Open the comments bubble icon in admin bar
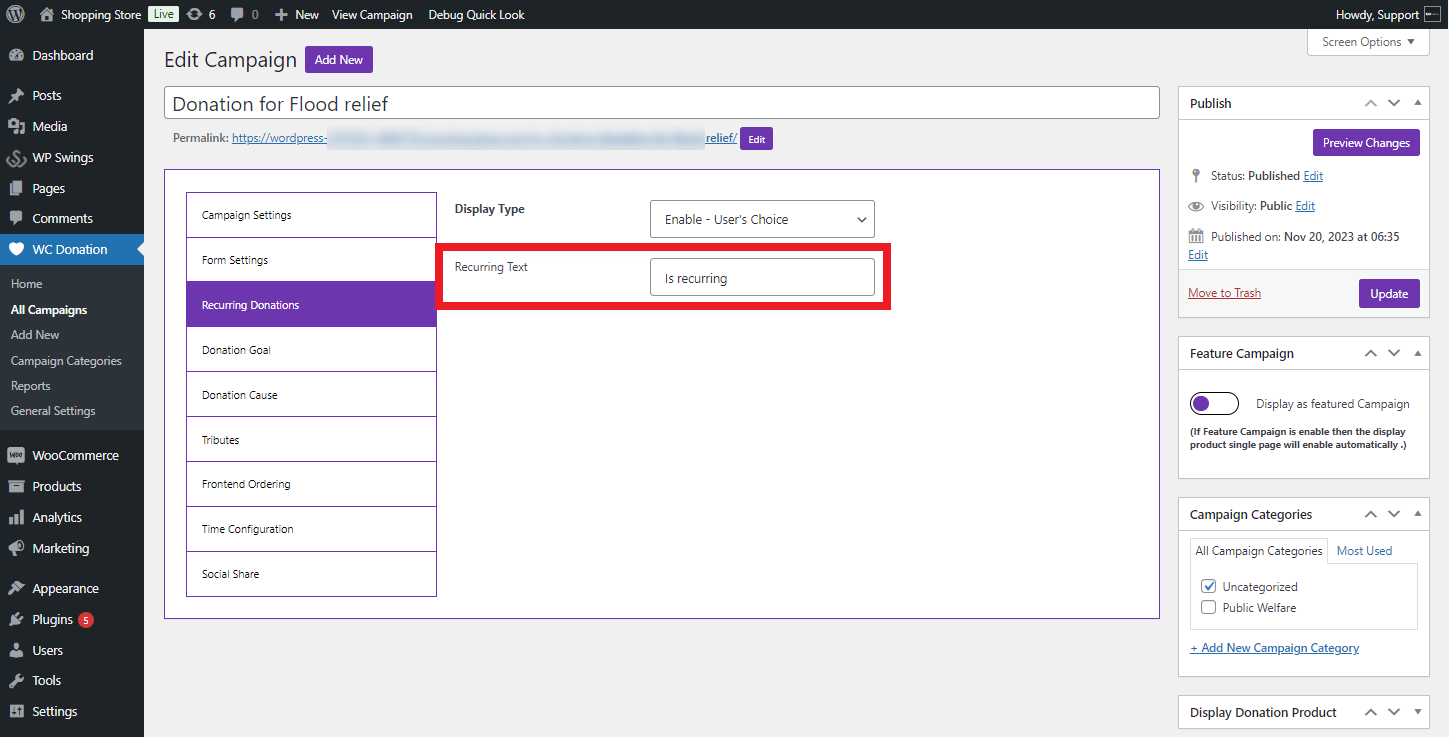This screenshot has width=1449, height=737. [235, 15]
